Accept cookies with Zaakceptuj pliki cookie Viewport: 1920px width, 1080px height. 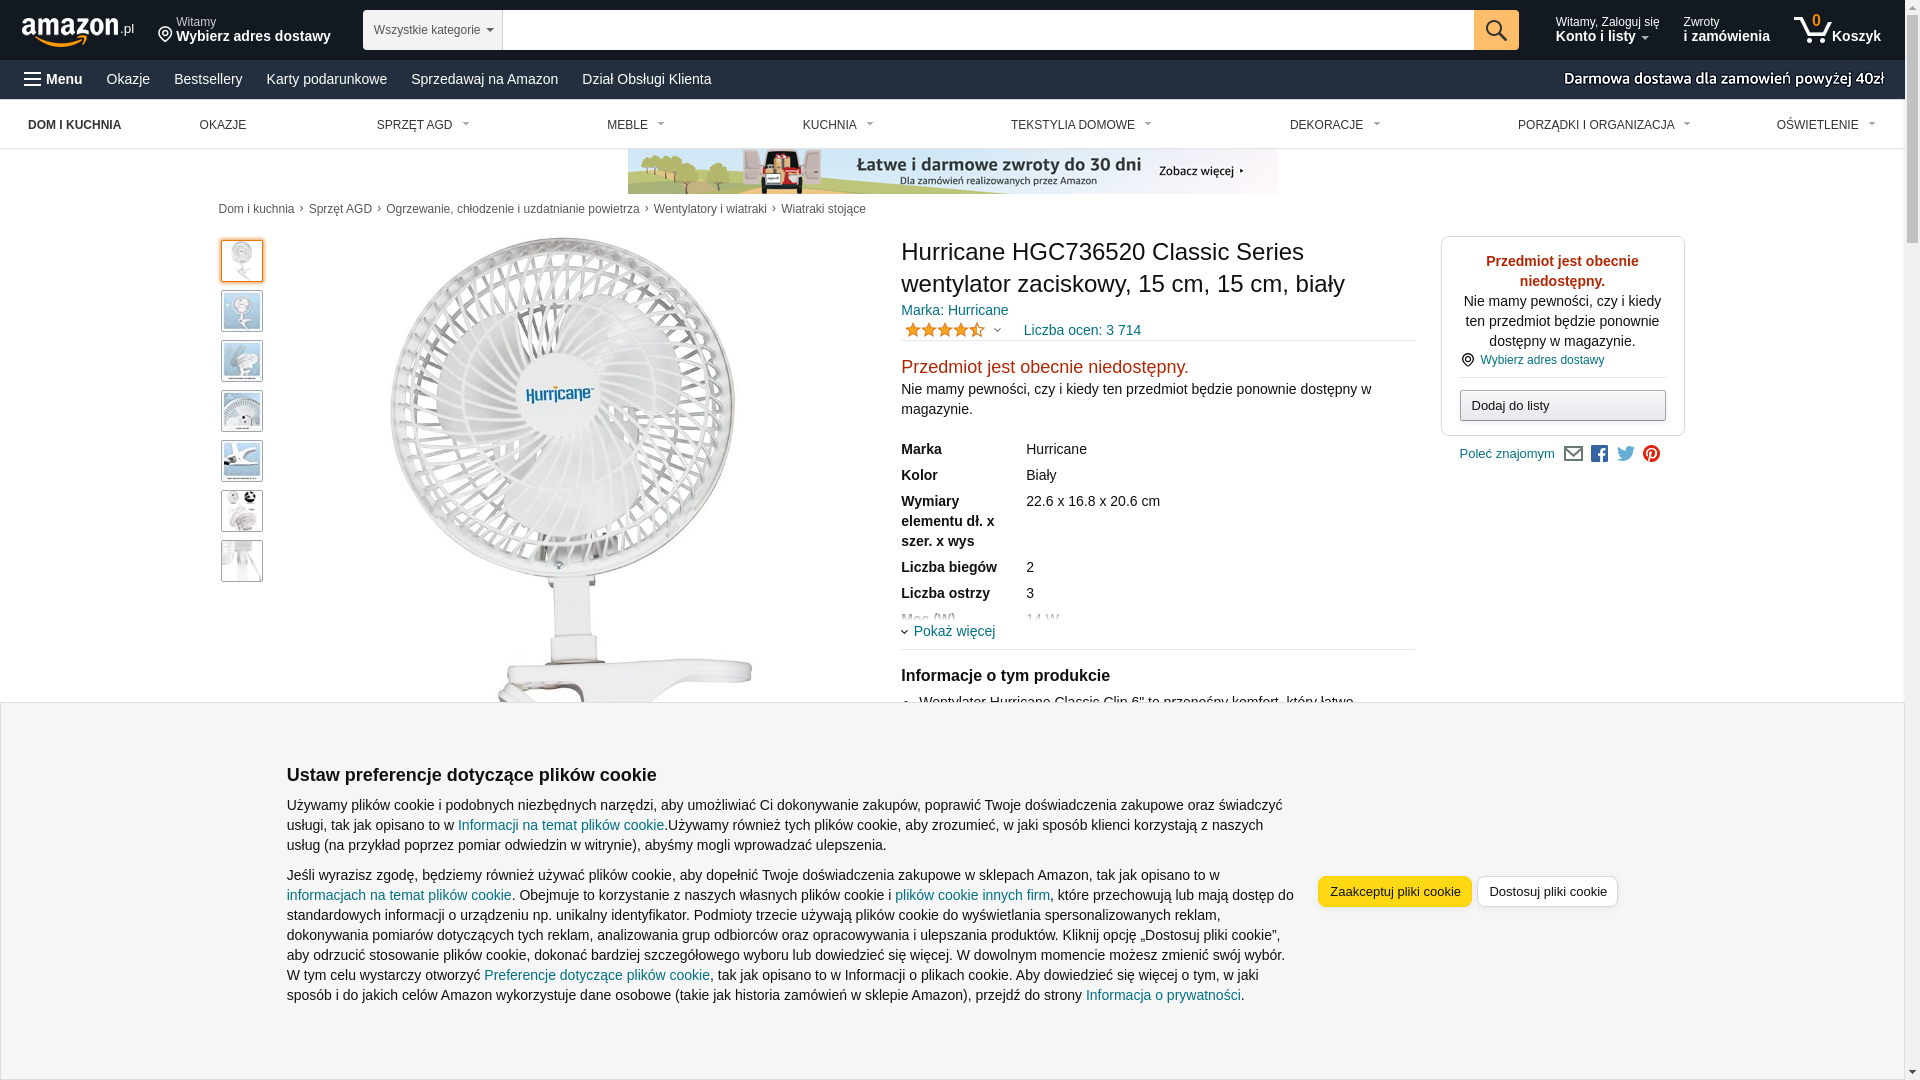(x=1394, y=891)
